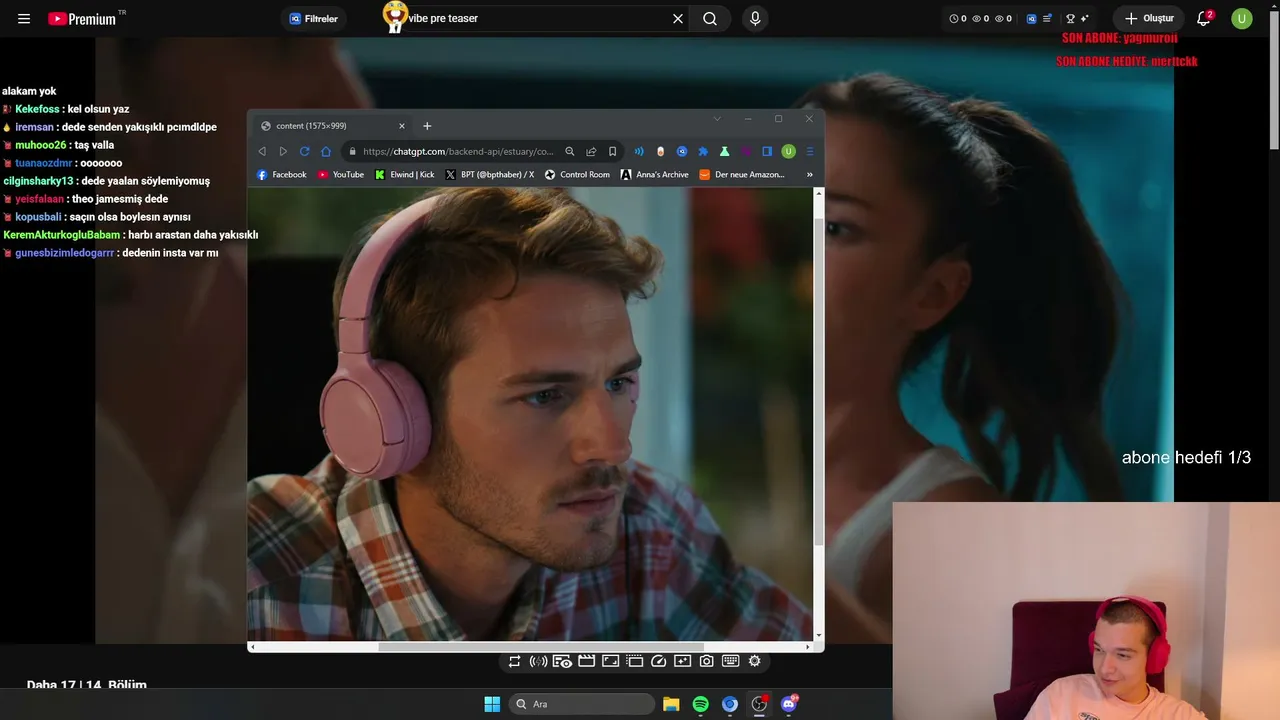Click the sparkle-frame enhance icon in player toolbar
The width and height of the screenshot is (1280, 720).
point(683,661)
